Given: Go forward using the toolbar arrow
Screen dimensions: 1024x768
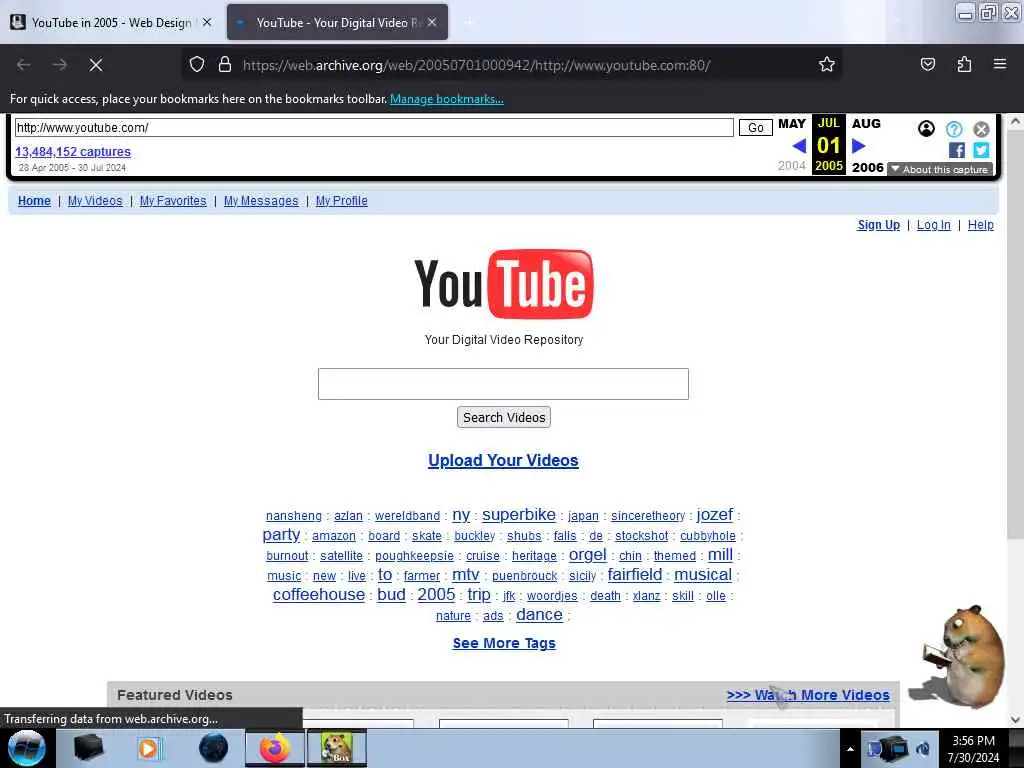Looking at the screenshot, I should click(59, 65).
